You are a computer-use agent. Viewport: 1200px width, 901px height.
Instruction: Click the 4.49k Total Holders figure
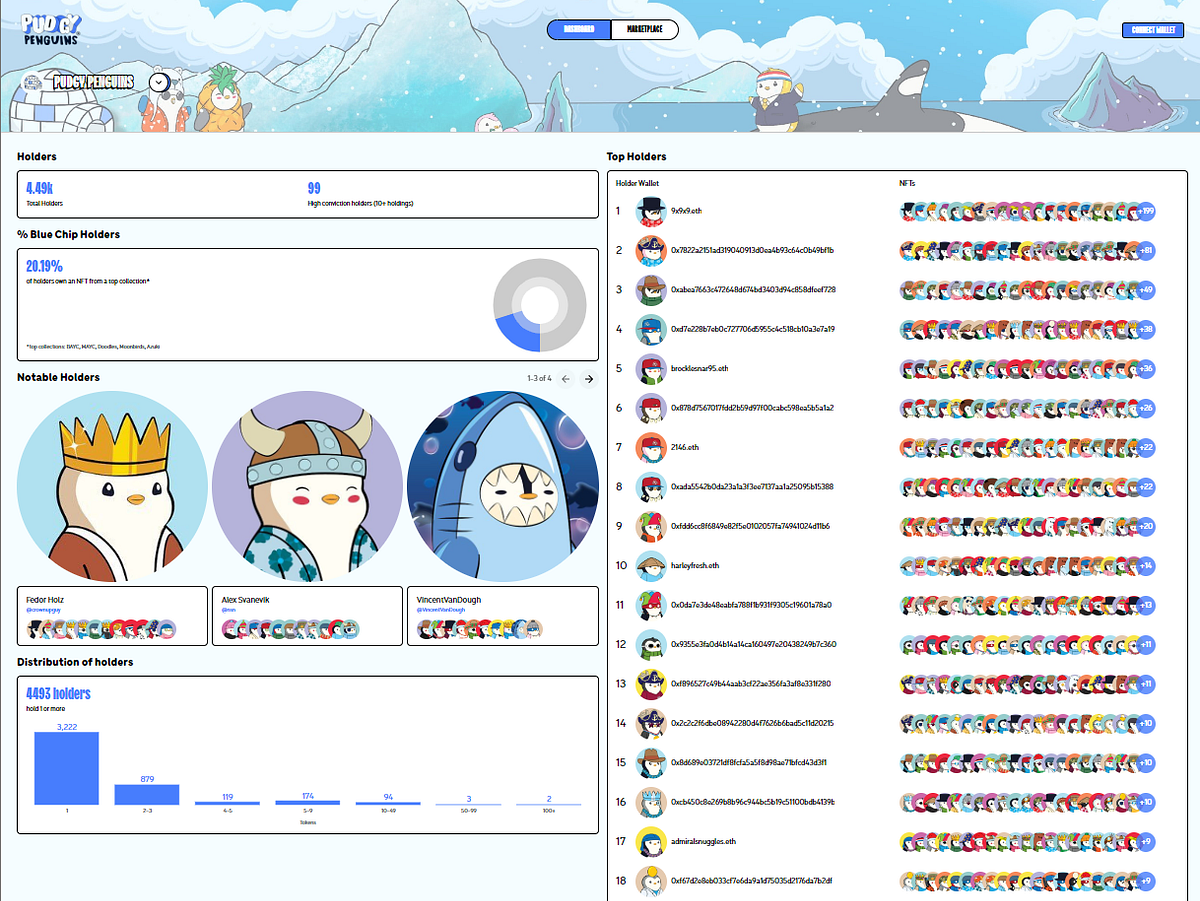pyautogui.click(x=40, y=187)
